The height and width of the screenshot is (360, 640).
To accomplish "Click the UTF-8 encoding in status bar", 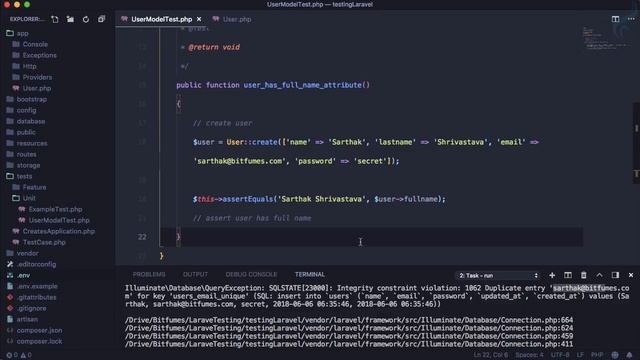I will (x=560, y=355).
